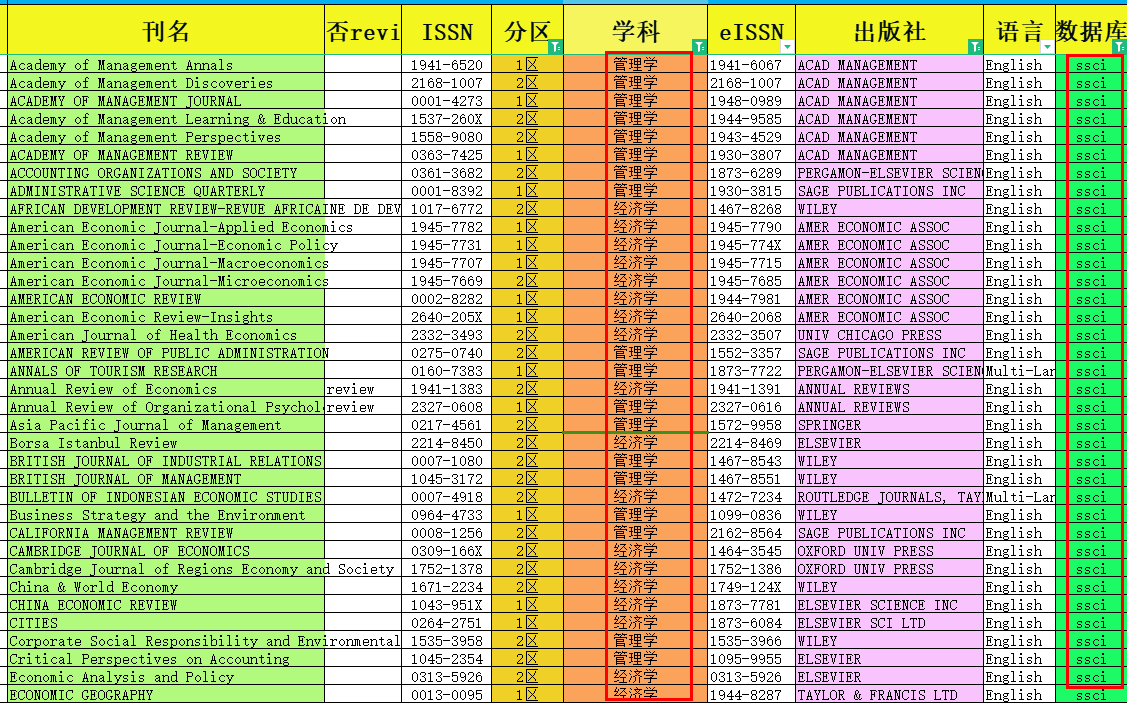Click ISSN value 1045-3172

[x=446, y=479]
